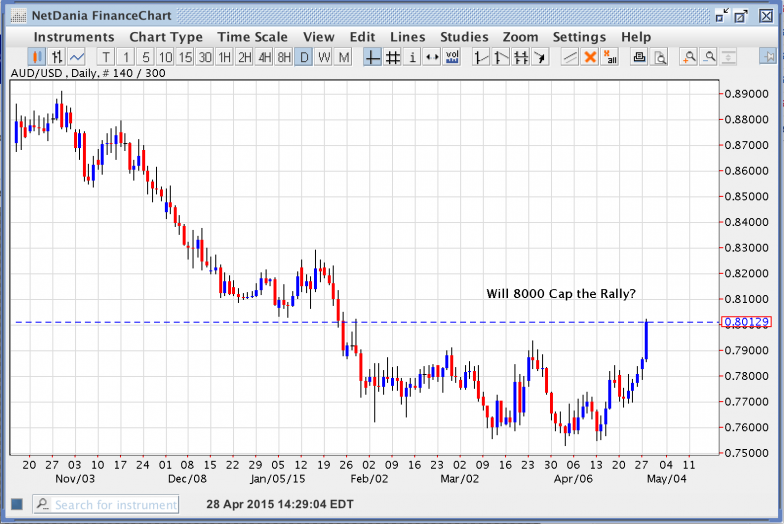Open the Chart Type menu
The width and height of the screenshot is (784, 524).
pos(166,37)
